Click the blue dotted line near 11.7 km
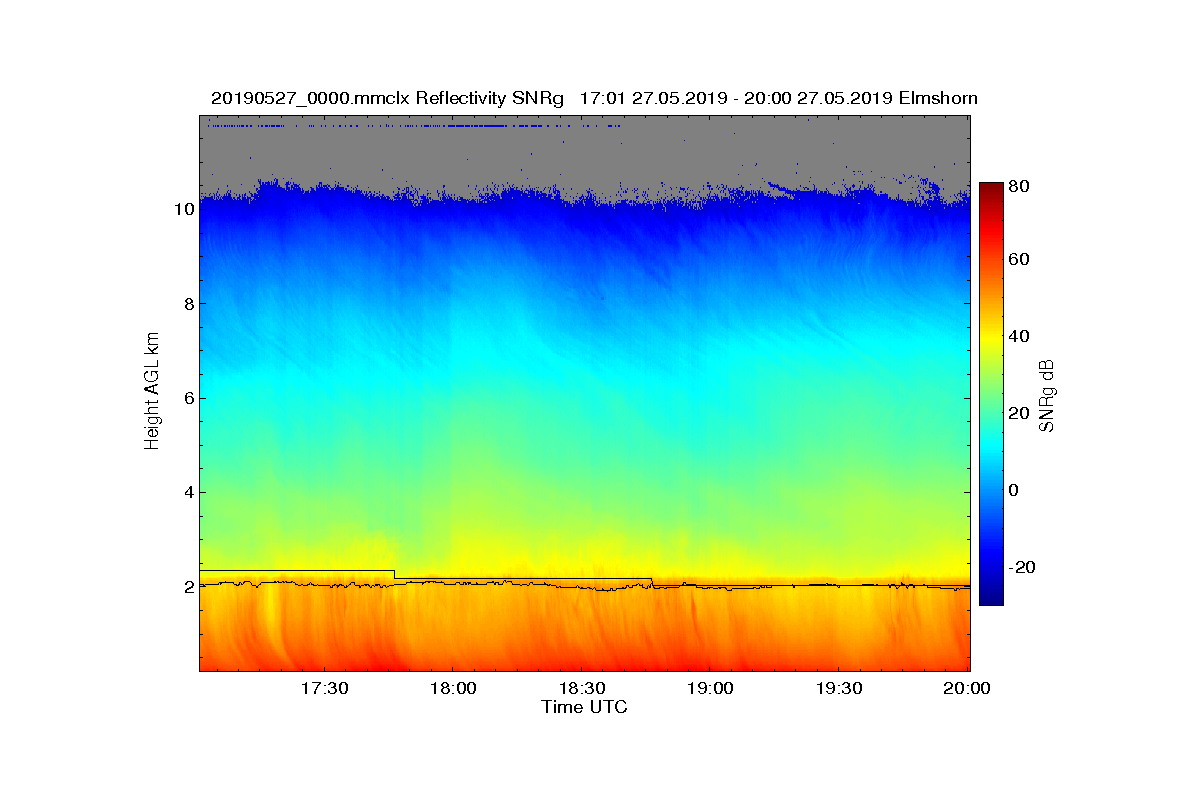Screen dimensions: 1200x800 coord(414,126)
